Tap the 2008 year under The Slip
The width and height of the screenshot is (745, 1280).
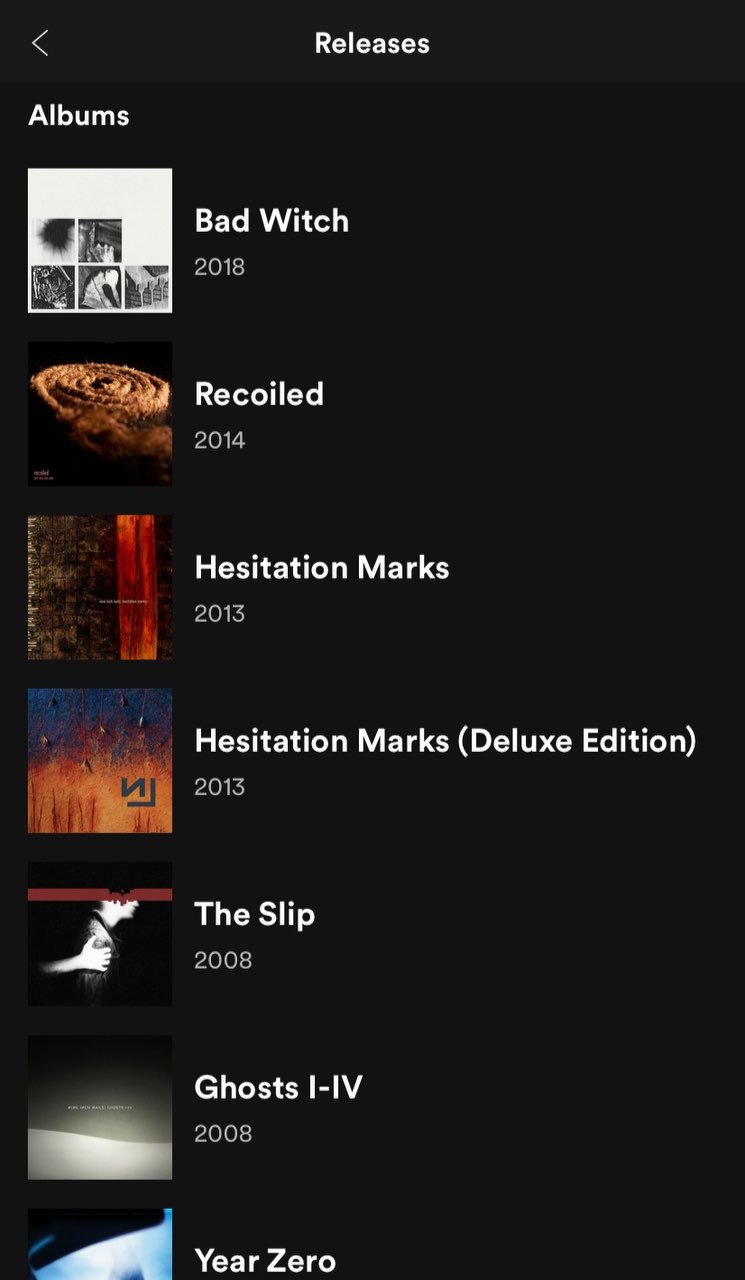(223, 960)
